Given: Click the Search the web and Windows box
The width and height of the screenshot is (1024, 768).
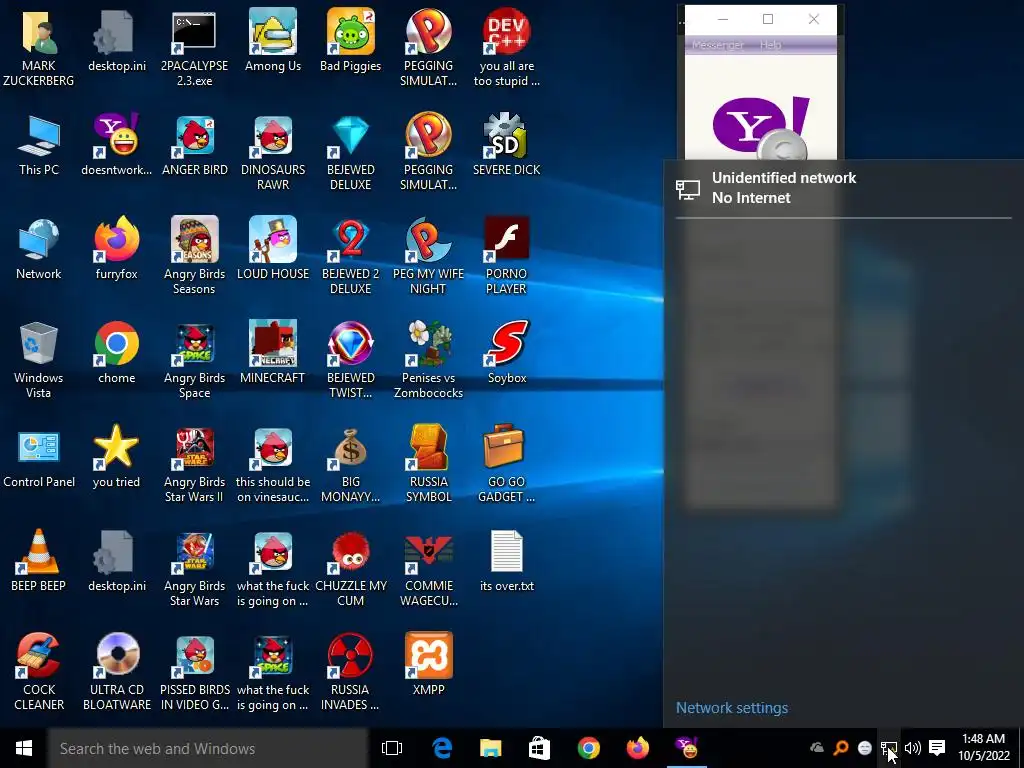Looking at the screenshot, I should 208,748.
